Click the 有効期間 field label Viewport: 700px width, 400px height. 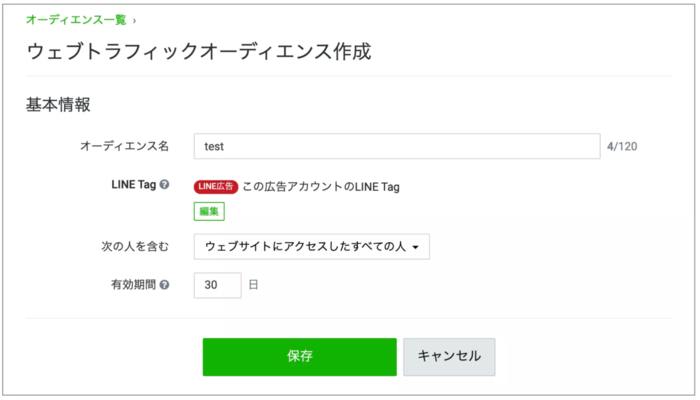(132, 285)
